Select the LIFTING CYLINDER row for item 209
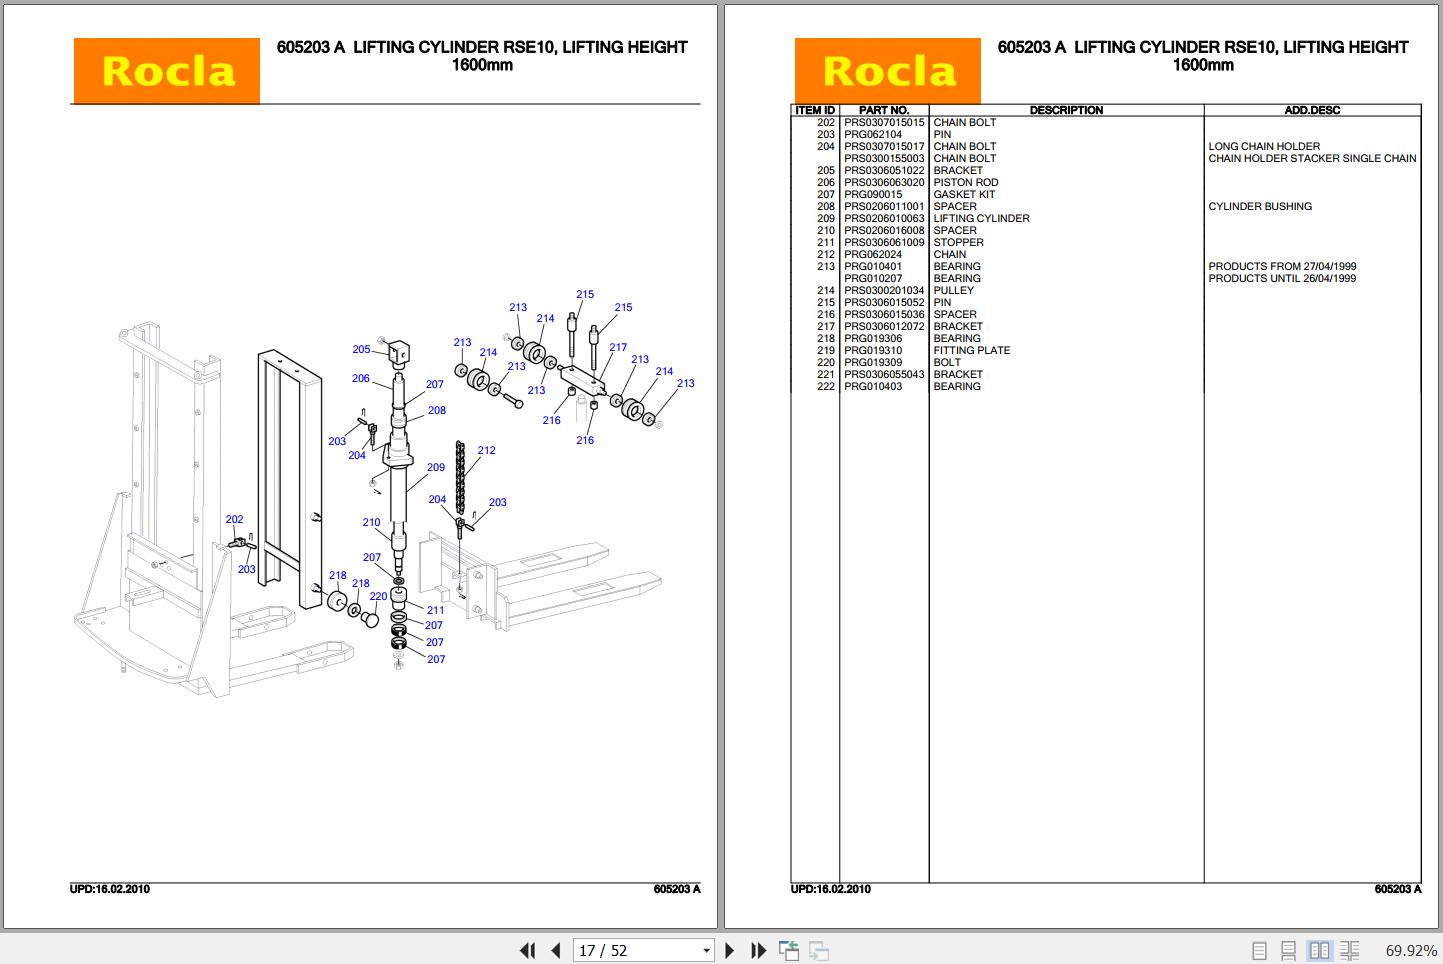Image resolution: width=1443 pixels, height=964 pixels. [981, 218]
